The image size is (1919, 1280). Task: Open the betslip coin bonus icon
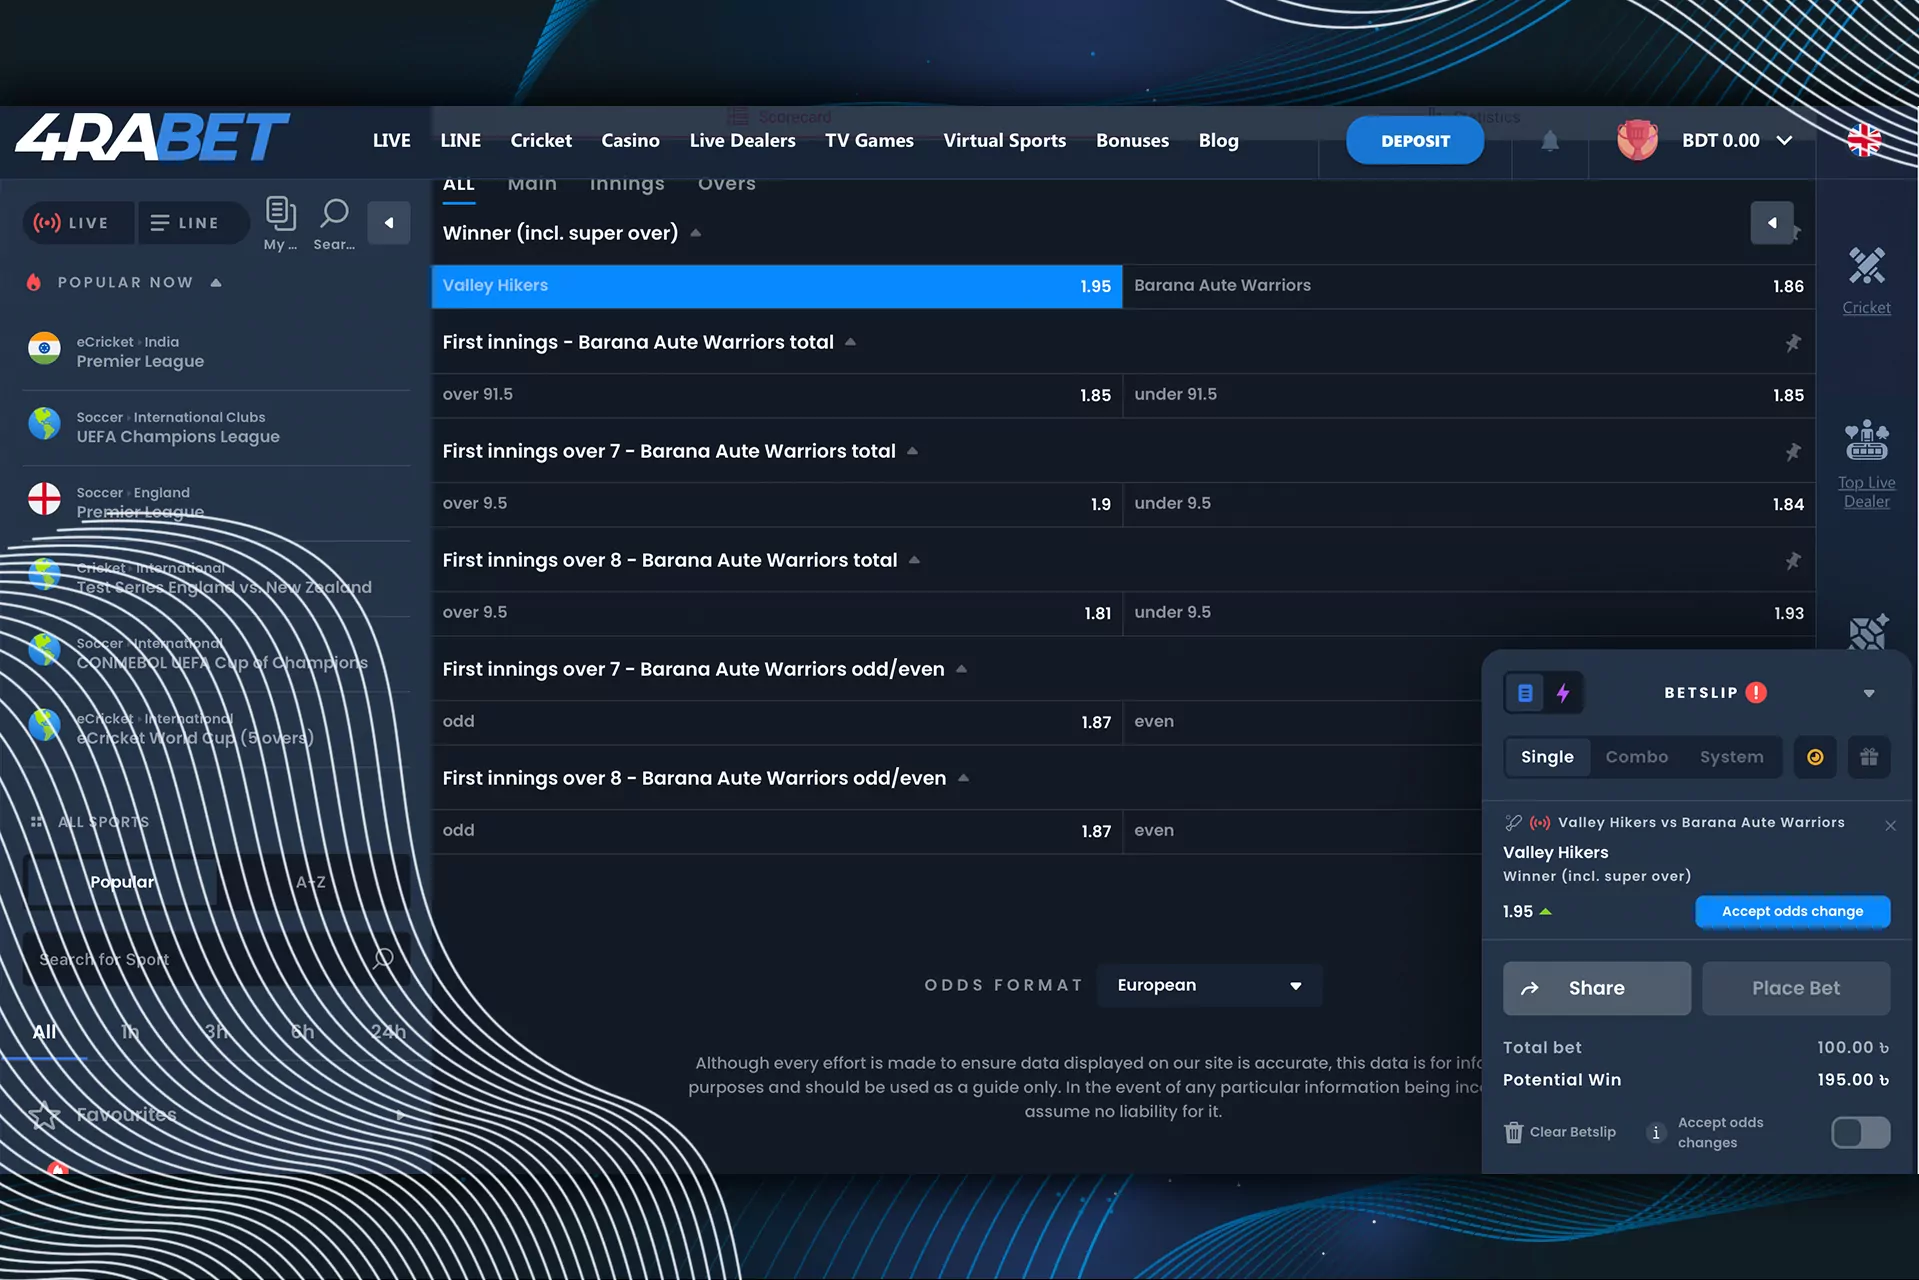point(1815,757)
